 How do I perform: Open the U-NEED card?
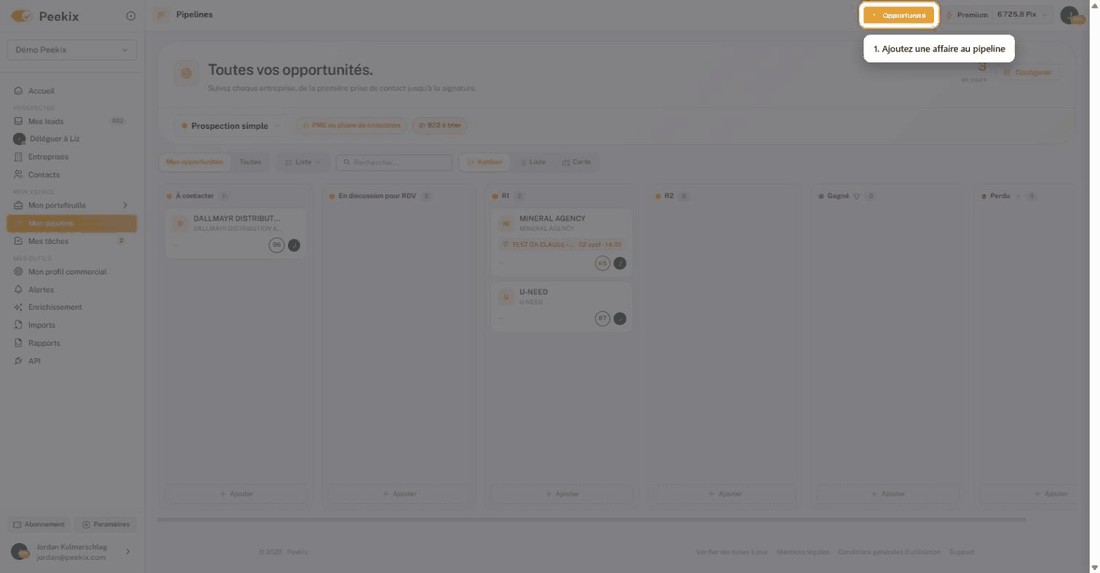[561, 306]
